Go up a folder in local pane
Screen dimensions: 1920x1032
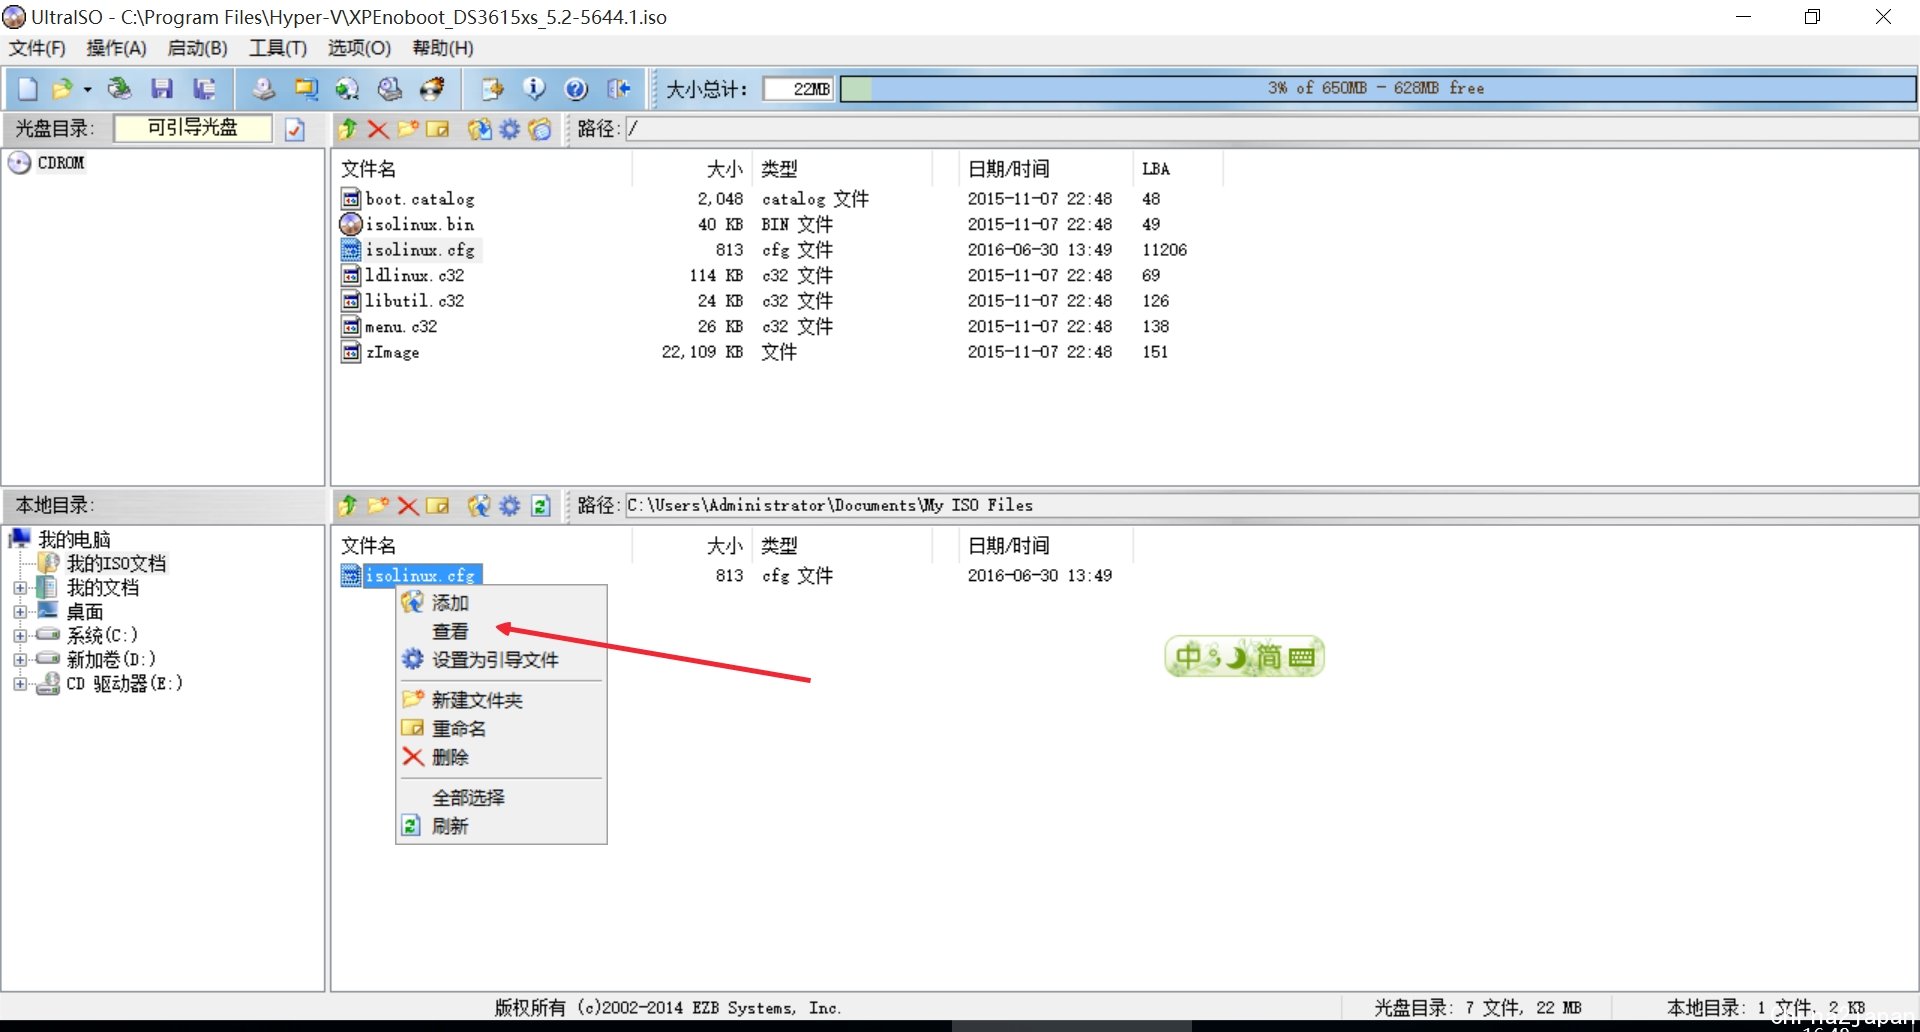point(348,506)
